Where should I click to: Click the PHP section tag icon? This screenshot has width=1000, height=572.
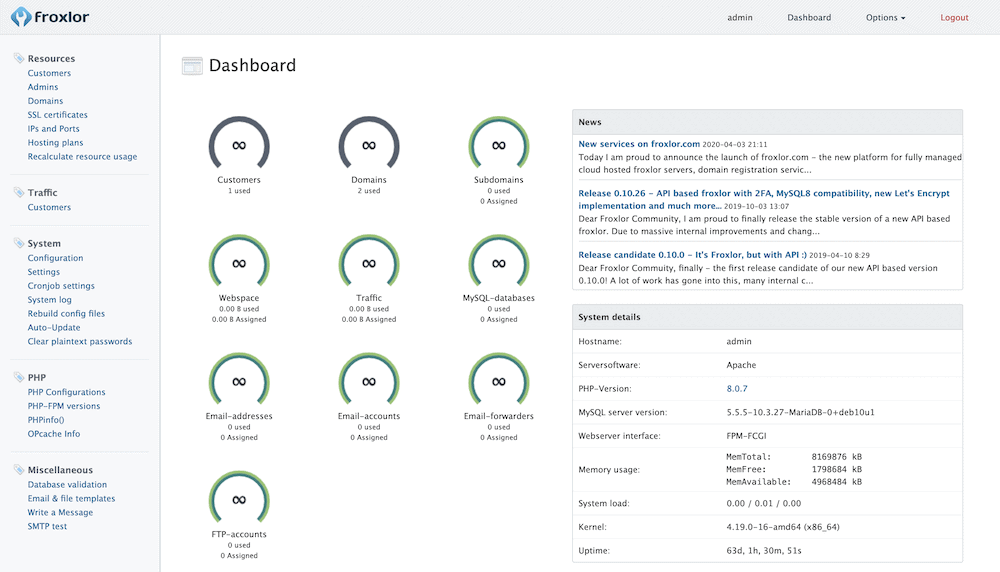[x=19, y=377]
